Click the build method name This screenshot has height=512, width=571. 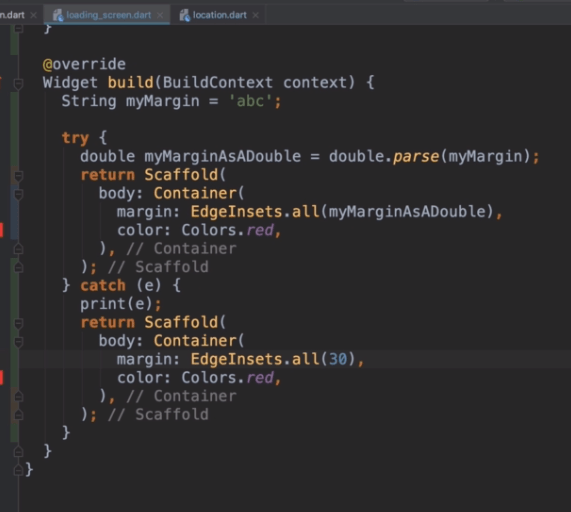coord(131,83)
